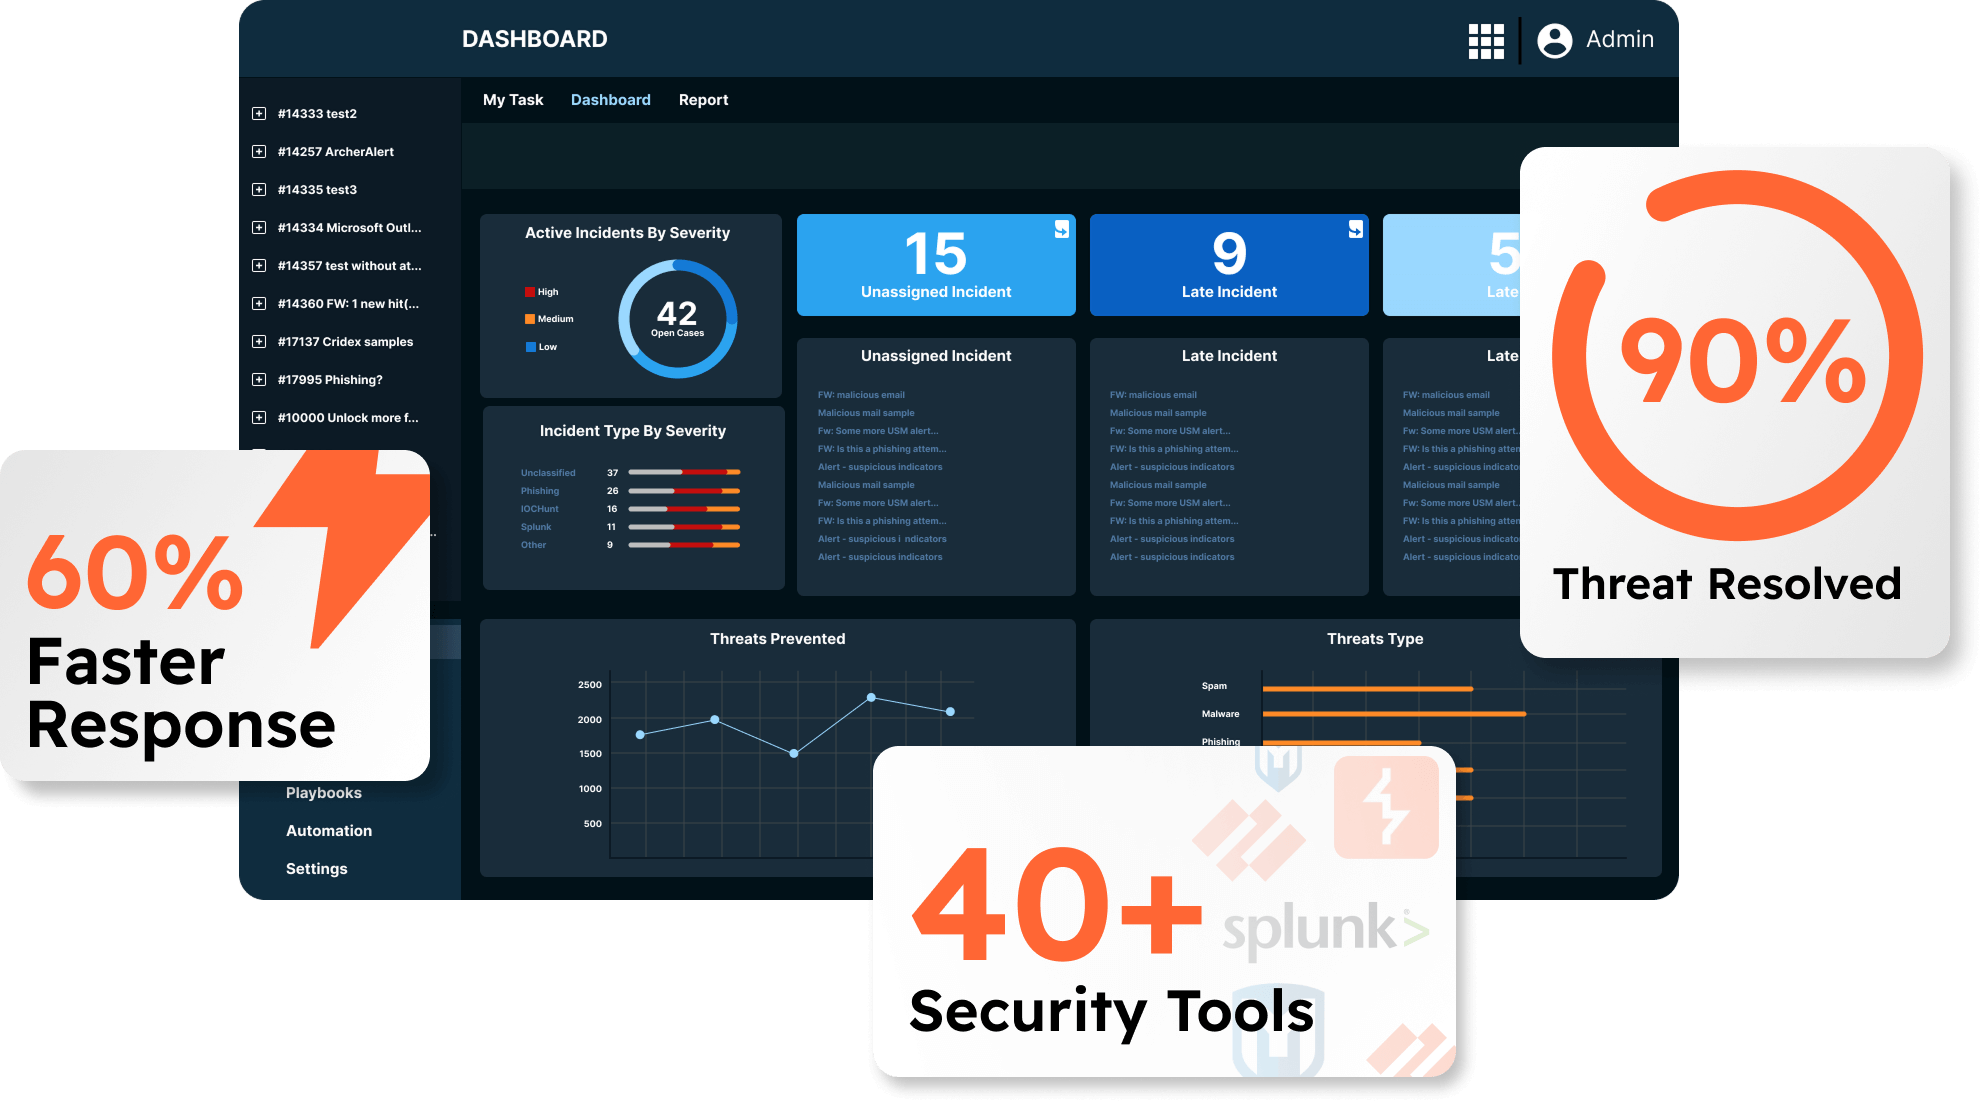Open the Report tab
This screenshot has height=1104, width=1985.
[x=703, y=99]
